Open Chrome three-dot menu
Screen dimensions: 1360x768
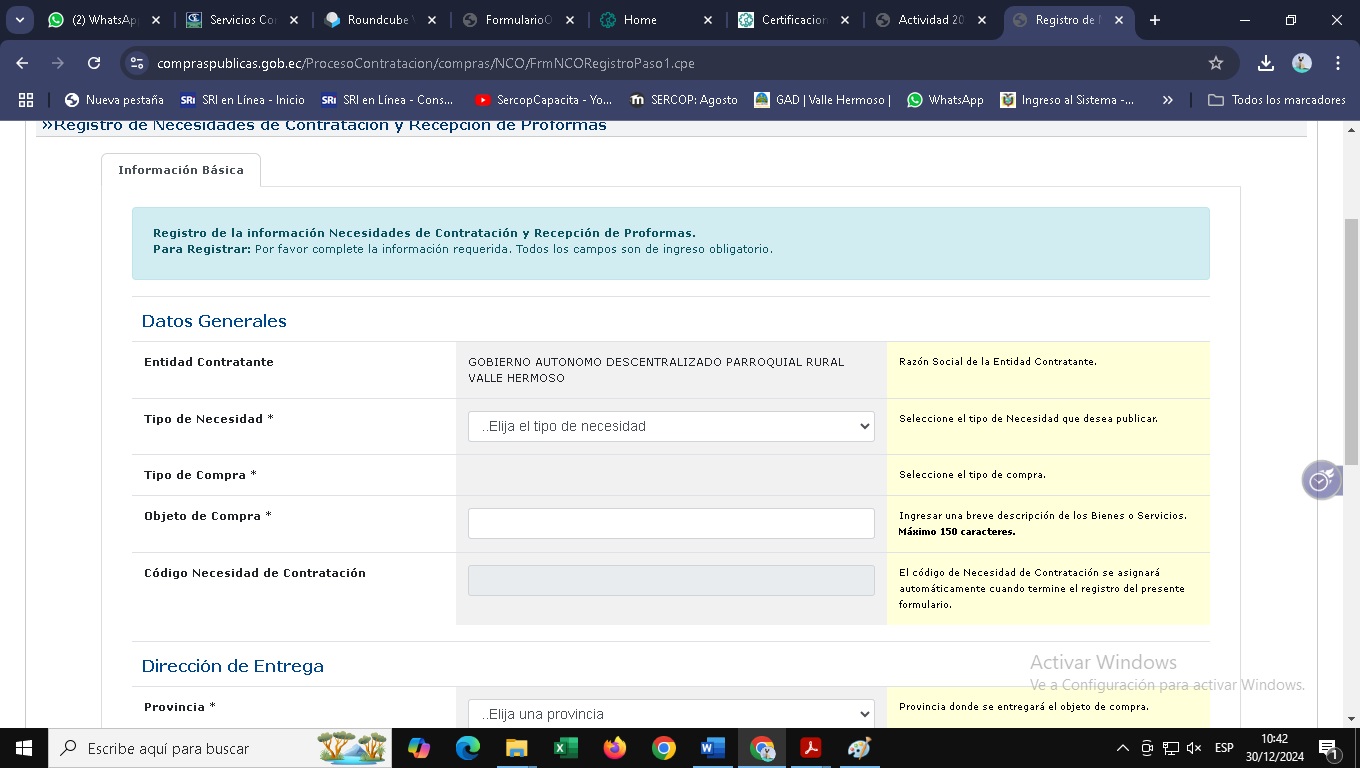(1337, 63)
